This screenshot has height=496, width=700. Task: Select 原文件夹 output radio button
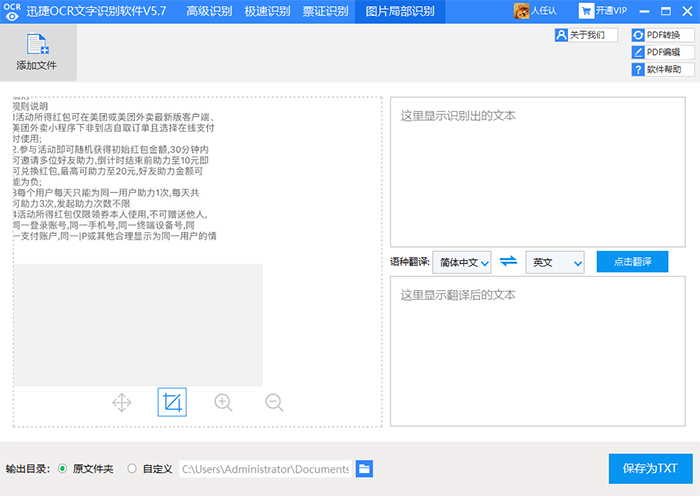[62, 469]
